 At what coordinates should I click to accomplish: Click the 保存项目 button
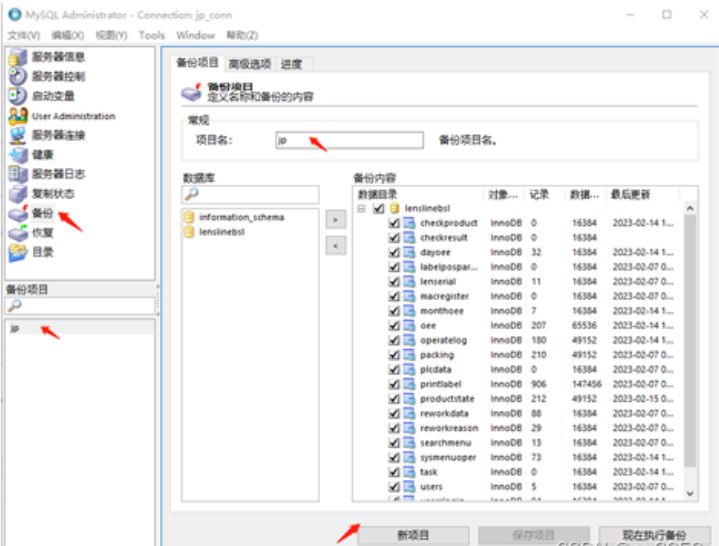tap(533, 535)
